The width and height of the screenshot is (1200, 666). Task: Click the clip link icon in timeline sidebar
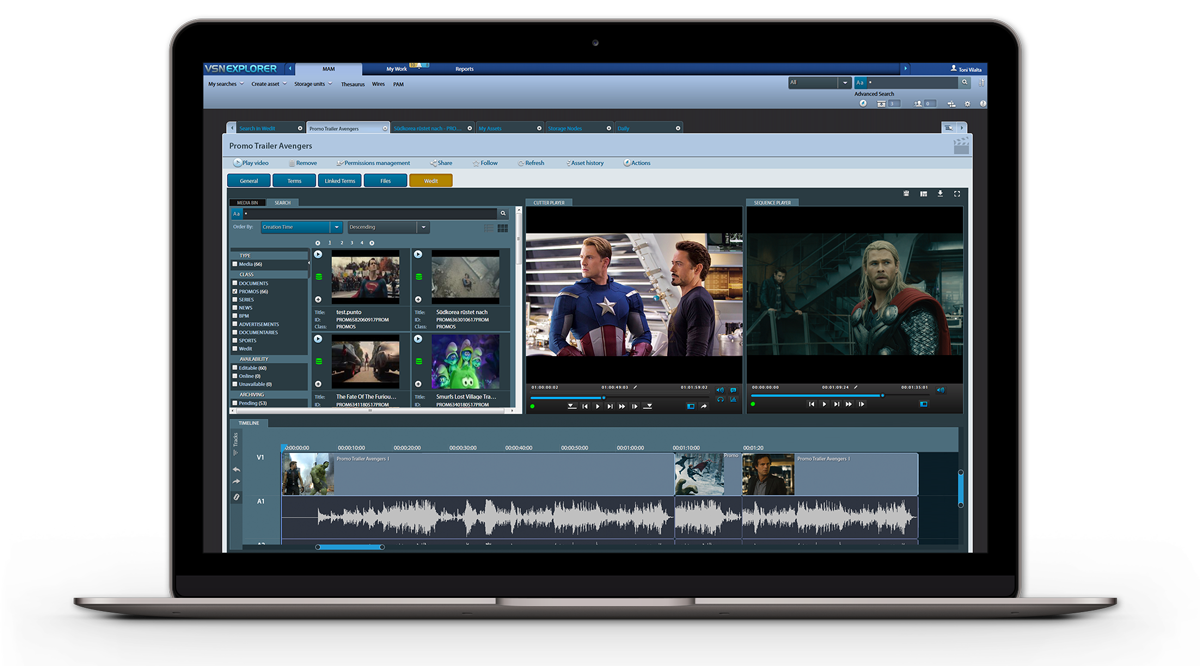(x=237, y=497)
